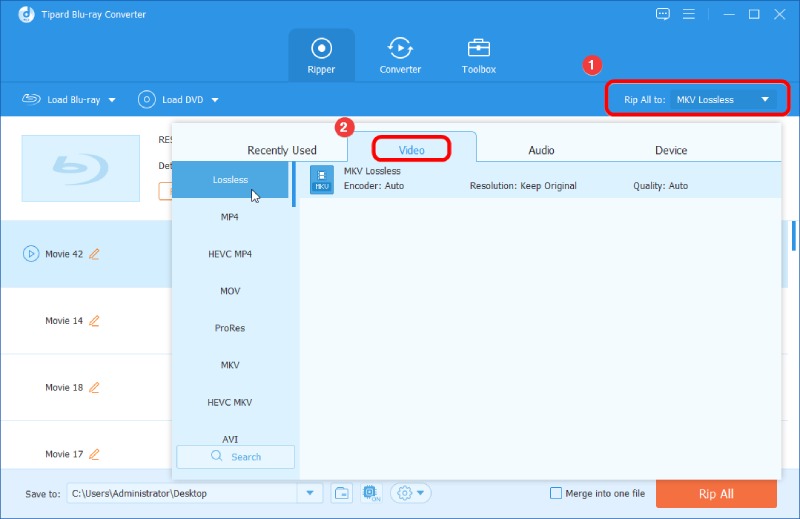Select the Movie 18 title
The image size is (800, 519).
point(64,387)
